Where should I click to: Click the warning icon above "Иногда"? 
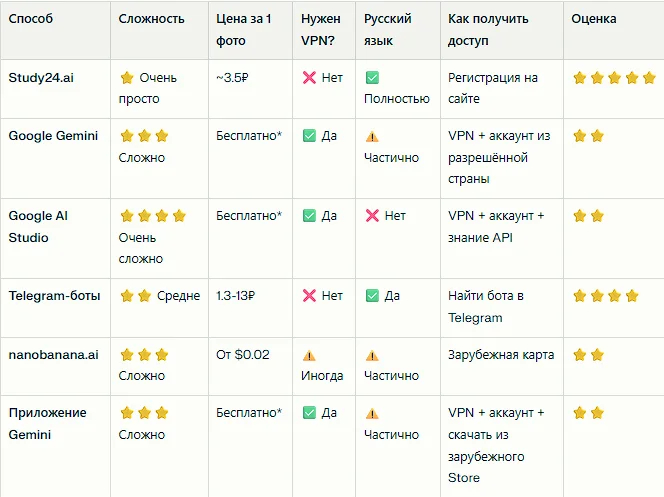coord(309,355)
